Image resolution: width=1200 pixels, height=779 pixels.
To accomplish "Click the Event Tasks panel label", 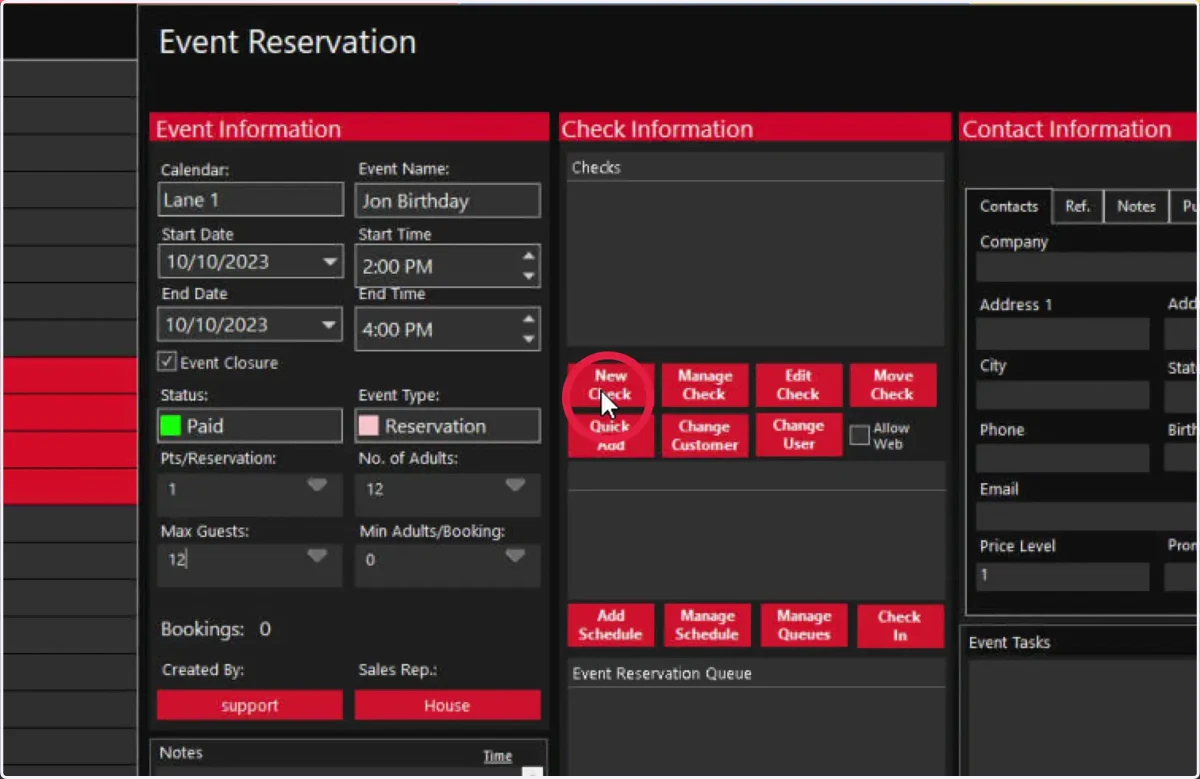I will coord(1009,642).
